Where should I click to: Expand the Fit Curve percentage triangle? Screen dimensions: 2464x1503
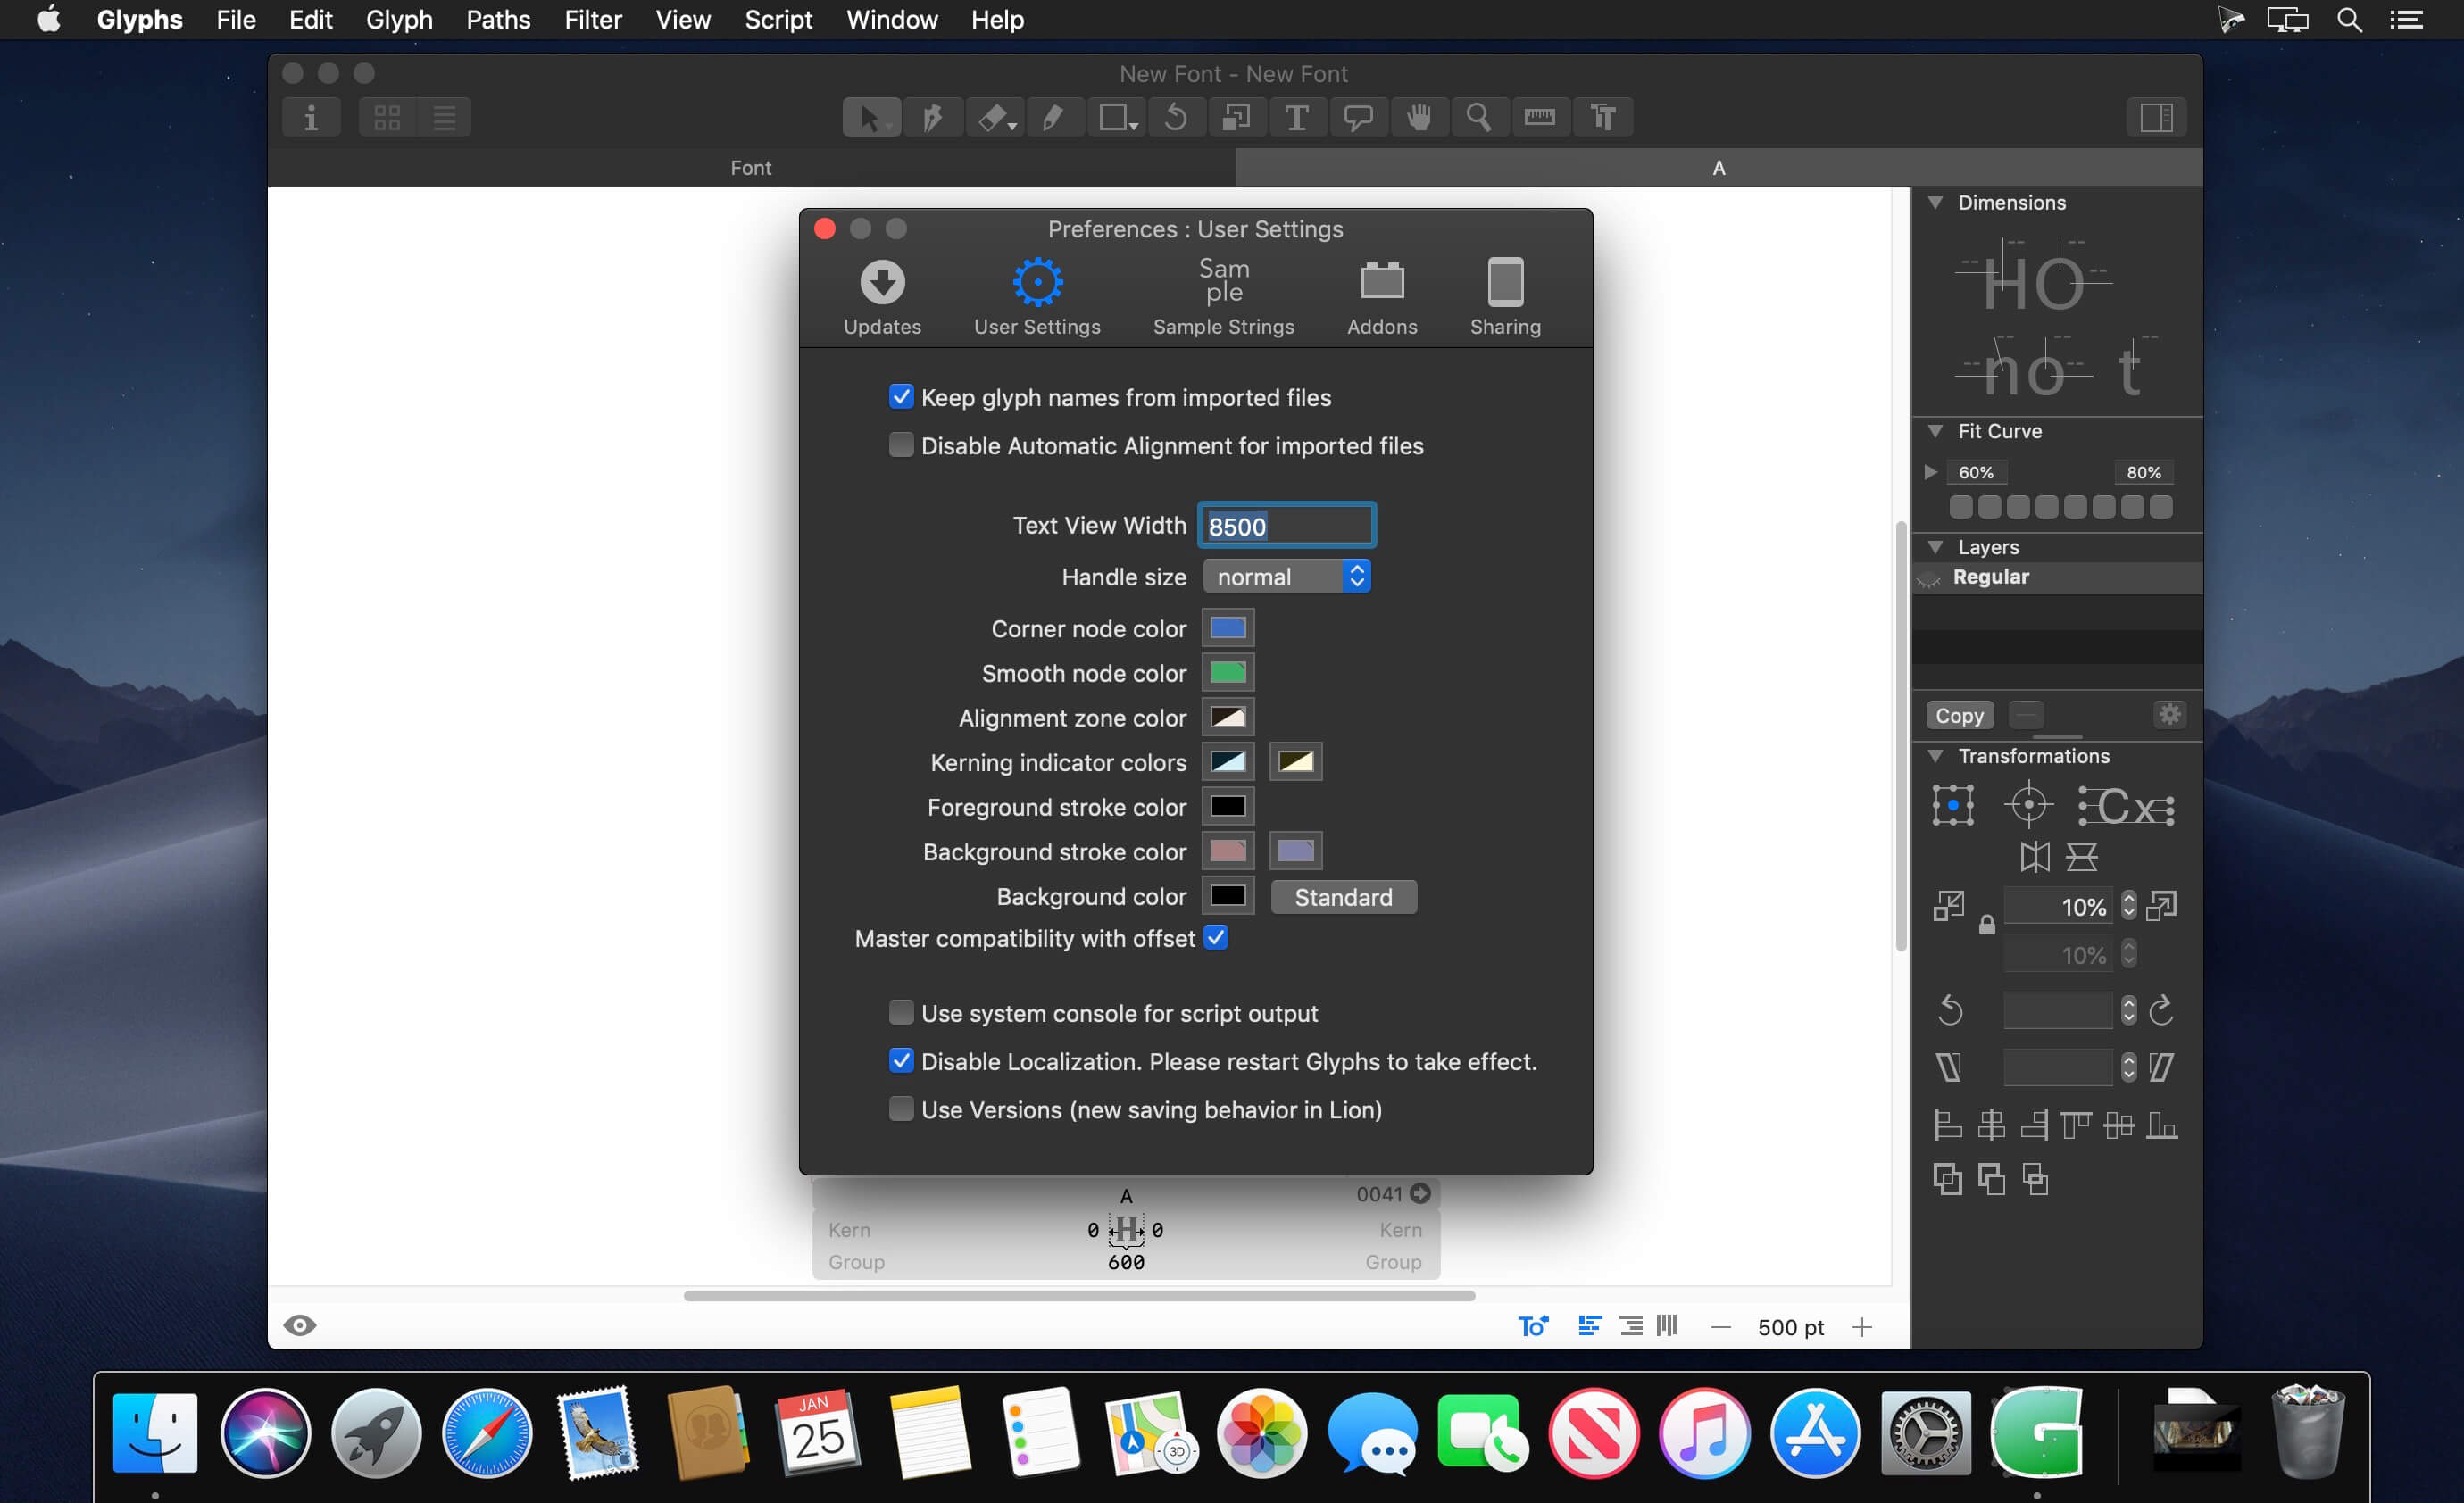pos(1931,472)
